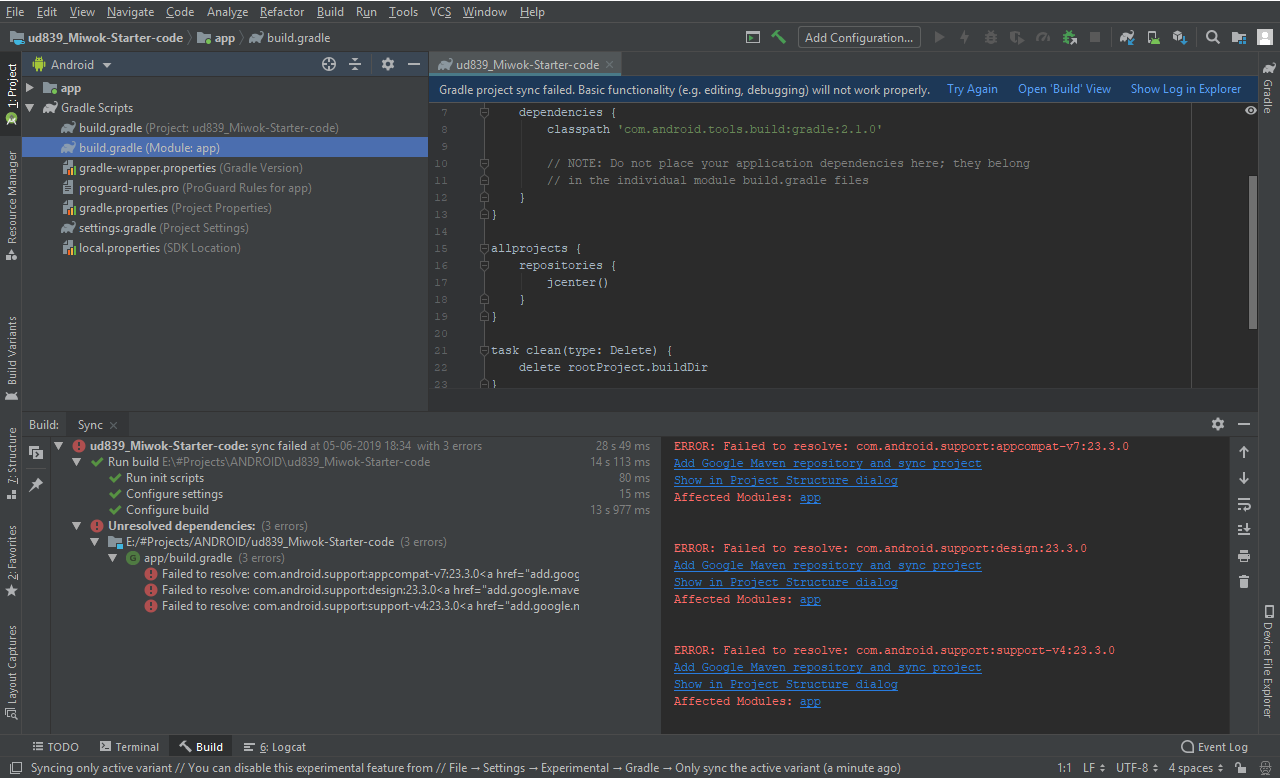Viewport: 1280px width, 778px height.
Task: Click the Attach Debugger to Android Process icon
Action: tap(1069, 37)
